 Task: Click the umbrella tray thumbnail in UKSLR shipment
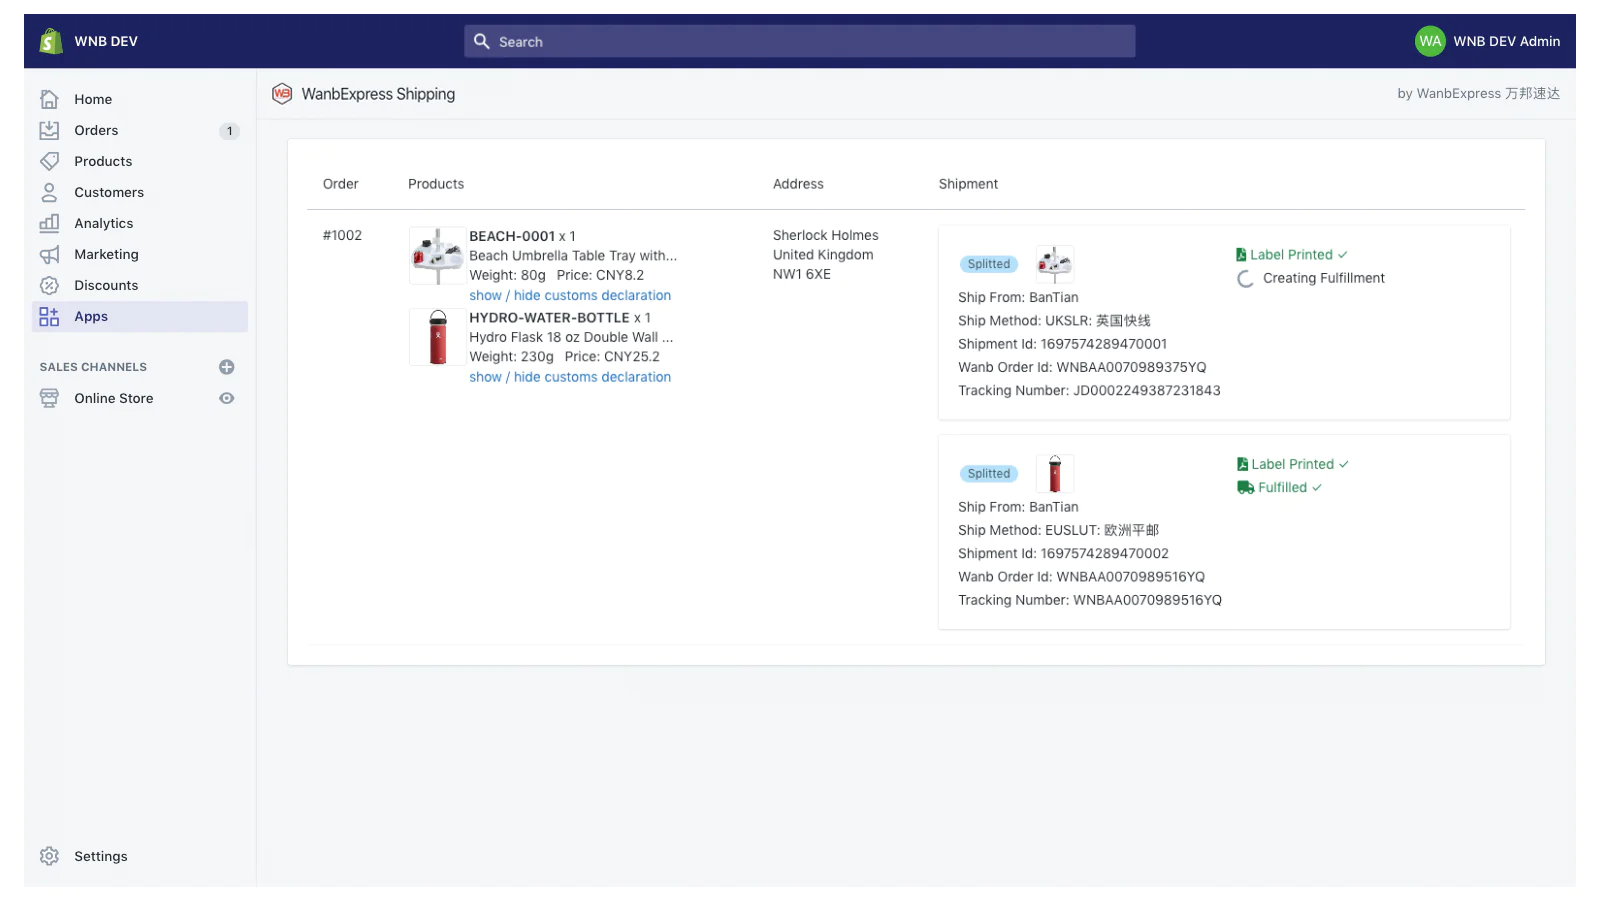tap(1054, 264)
